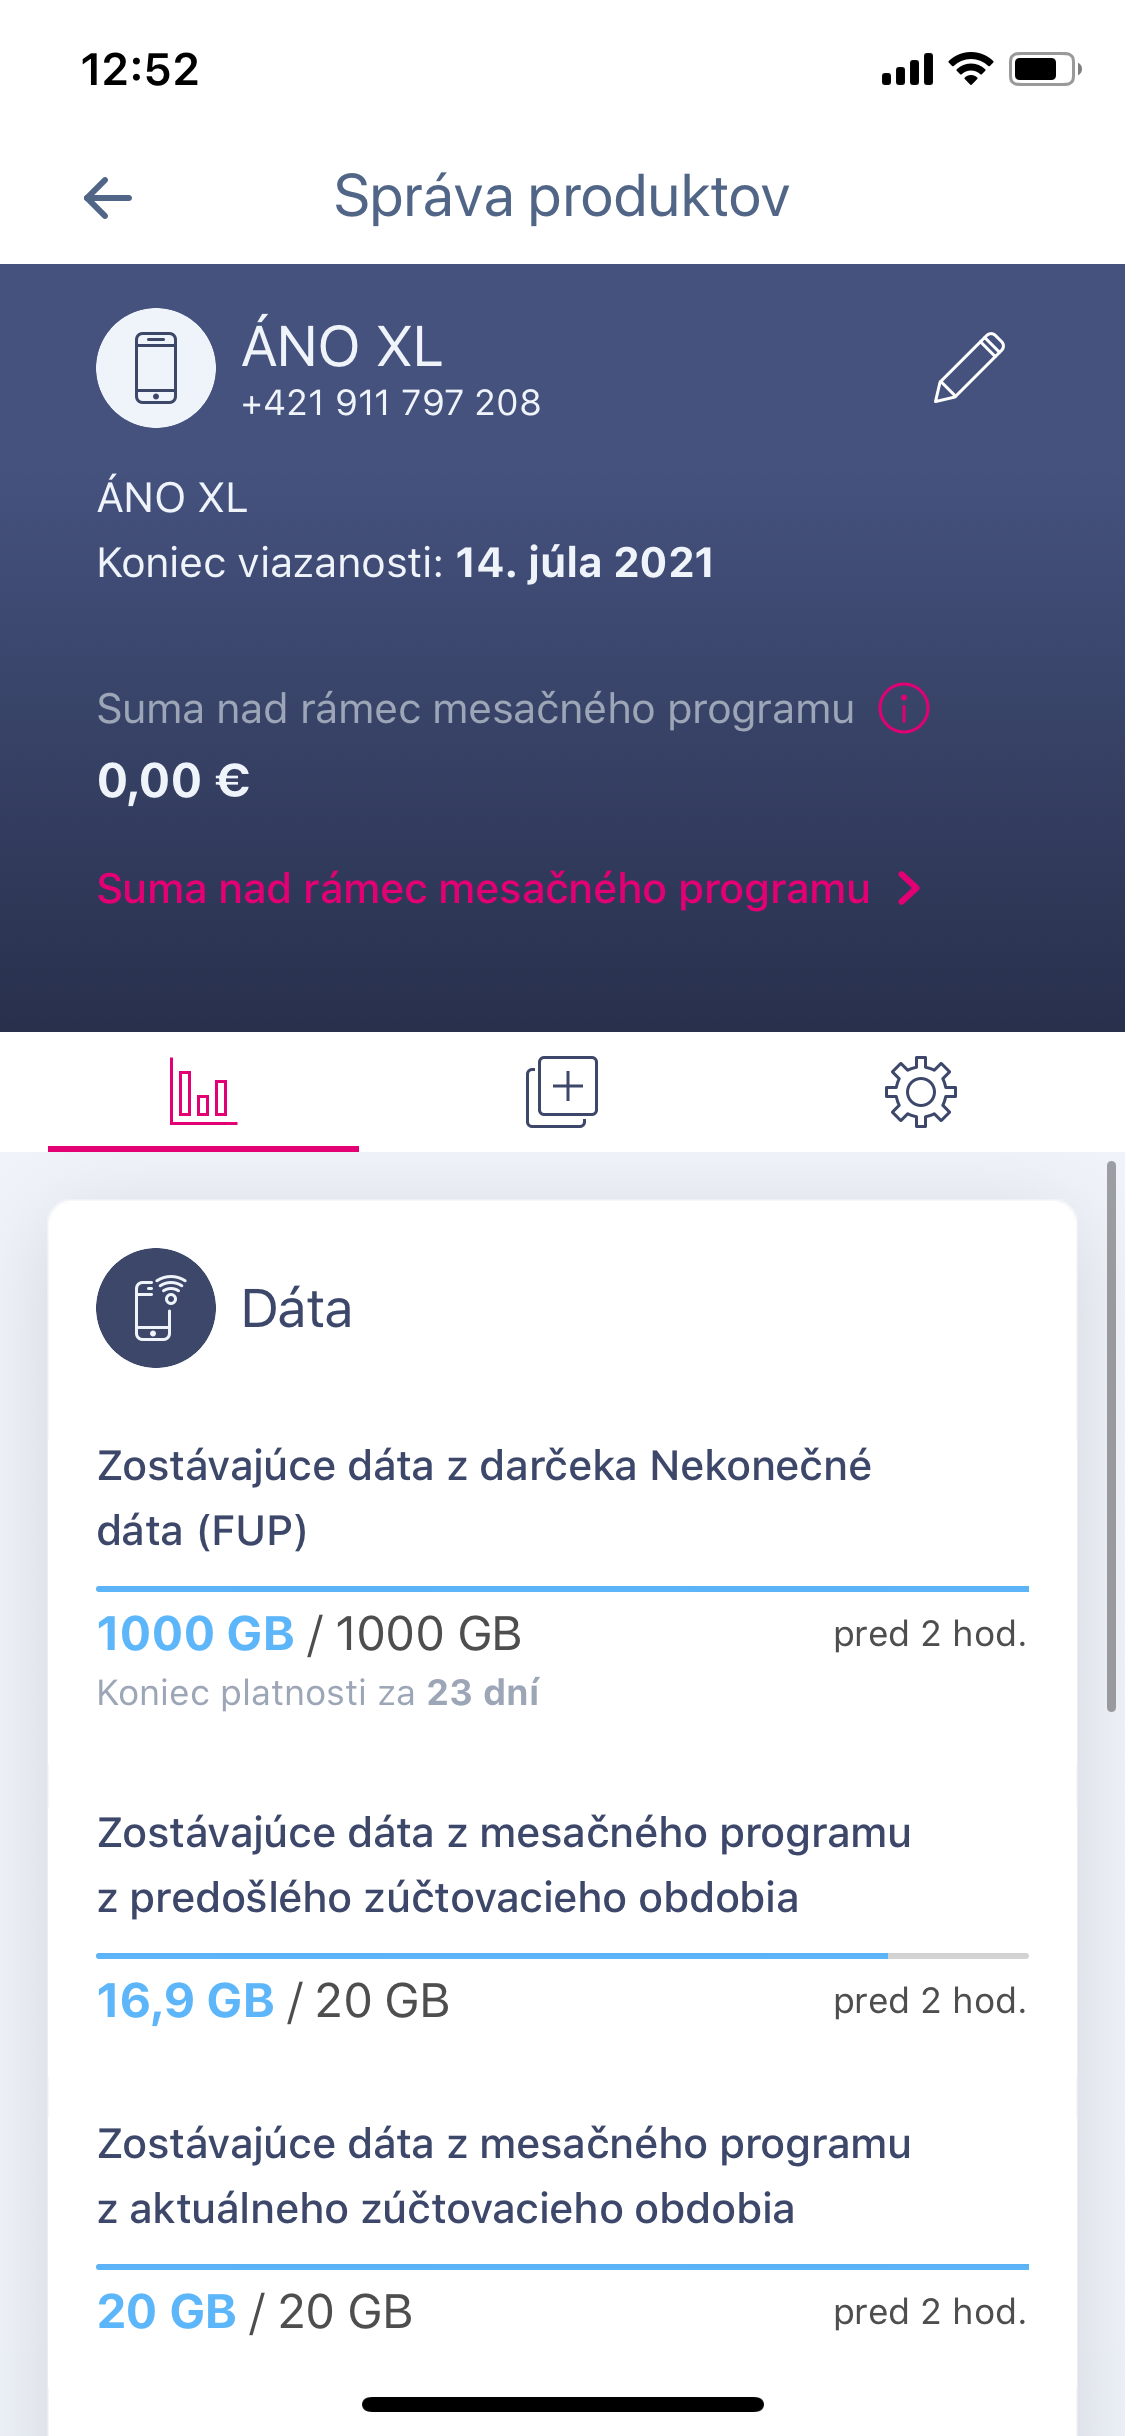1125x2436 pixels.
Task: Tap the phone number +421 911 797 208
Action: (x=391, y=403)
